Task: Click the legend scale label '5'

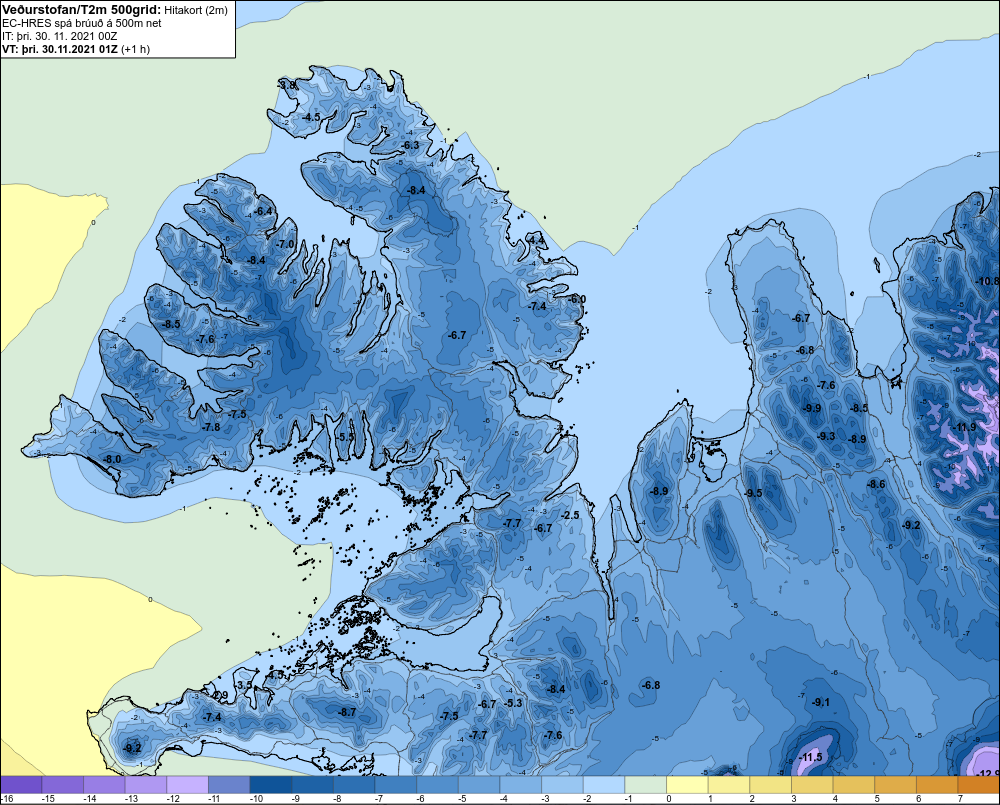Action: tap(877, 799)
